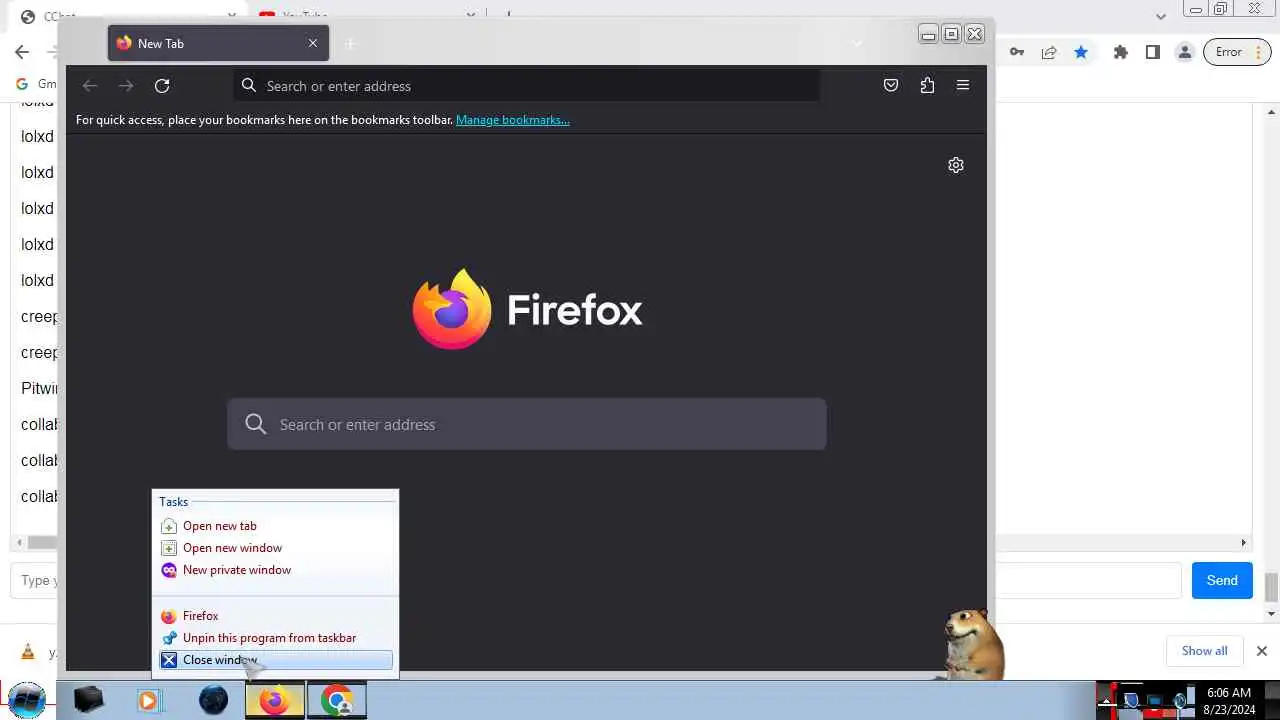
Task: Open the Chrome extensions puzzle icon
Action: 1121,52
